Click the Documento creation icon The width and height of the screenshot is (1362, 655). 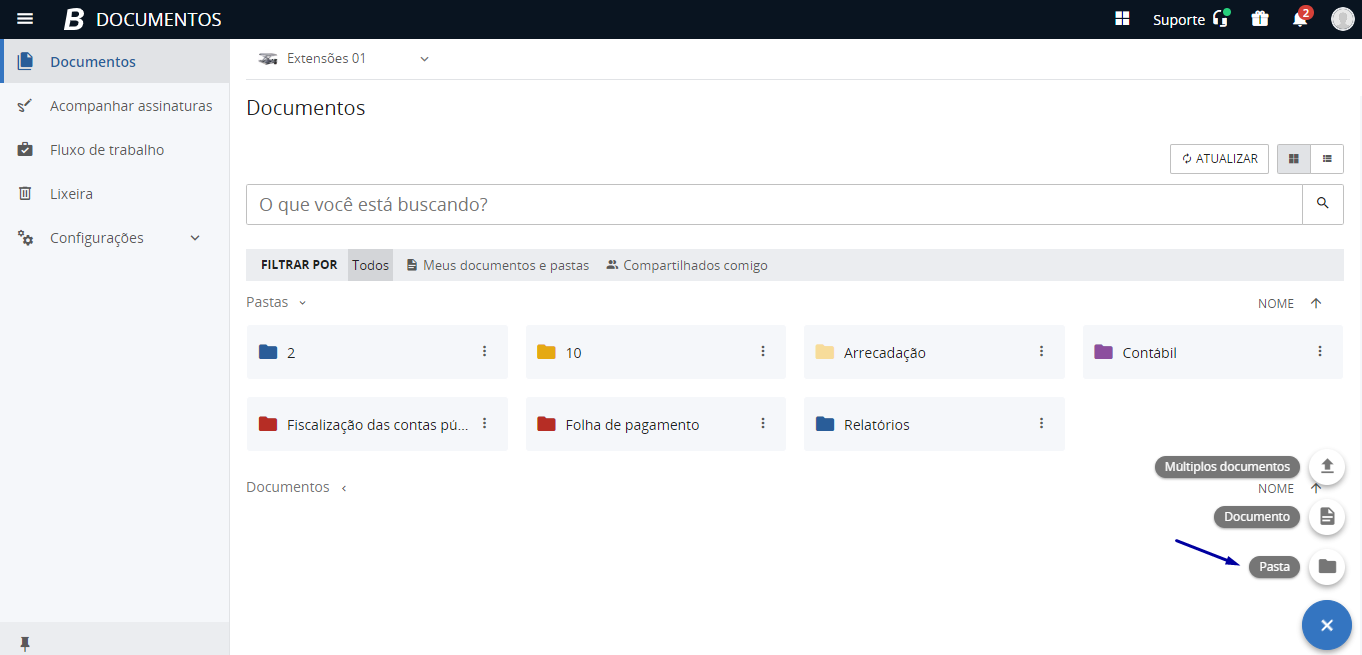click(1327, 517)
